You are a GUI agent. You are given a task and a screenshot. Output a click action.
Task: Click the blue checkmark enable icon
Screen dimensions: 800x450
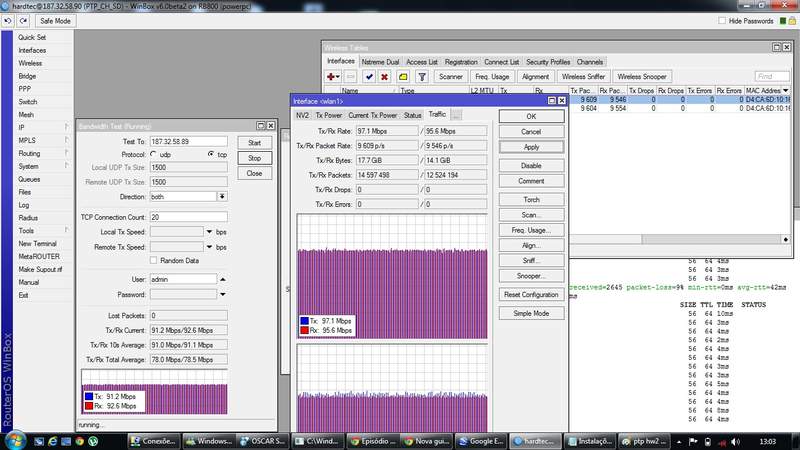pyautogui.click(x=369, y=76)
